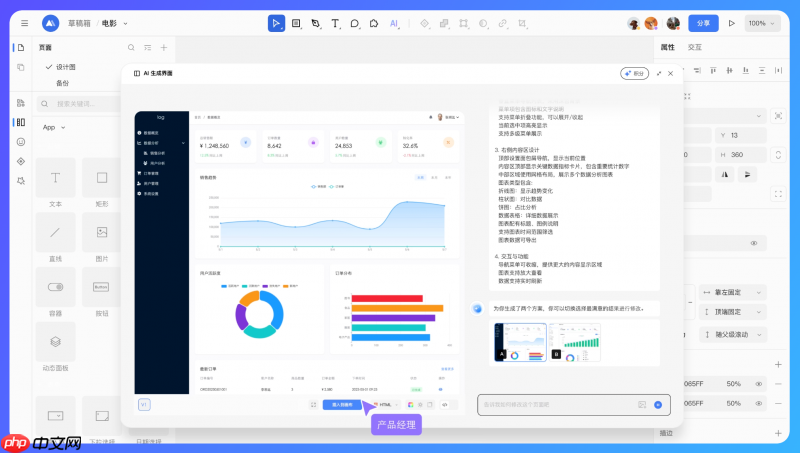This screenshot has width=800, height=453.
Task: Open the AI tool in toolbar
Action: (394, 23)
